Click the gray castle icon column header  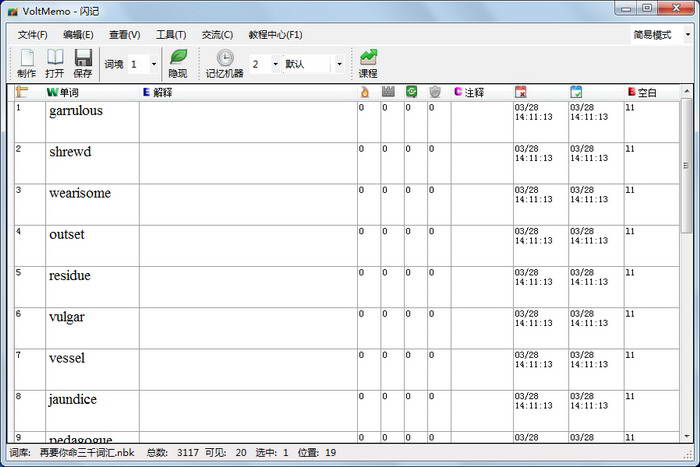(x=388, y=92)
